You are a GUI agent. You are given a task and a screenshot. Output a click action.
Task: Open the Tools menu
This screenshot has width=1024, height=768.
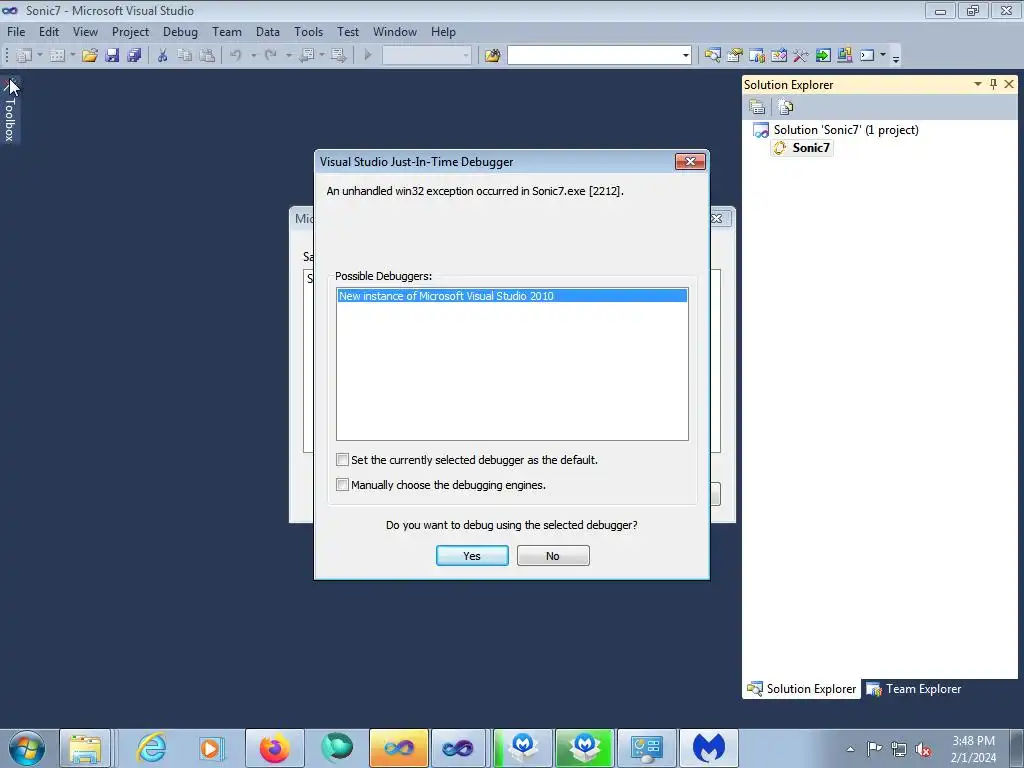click(308, 31)
